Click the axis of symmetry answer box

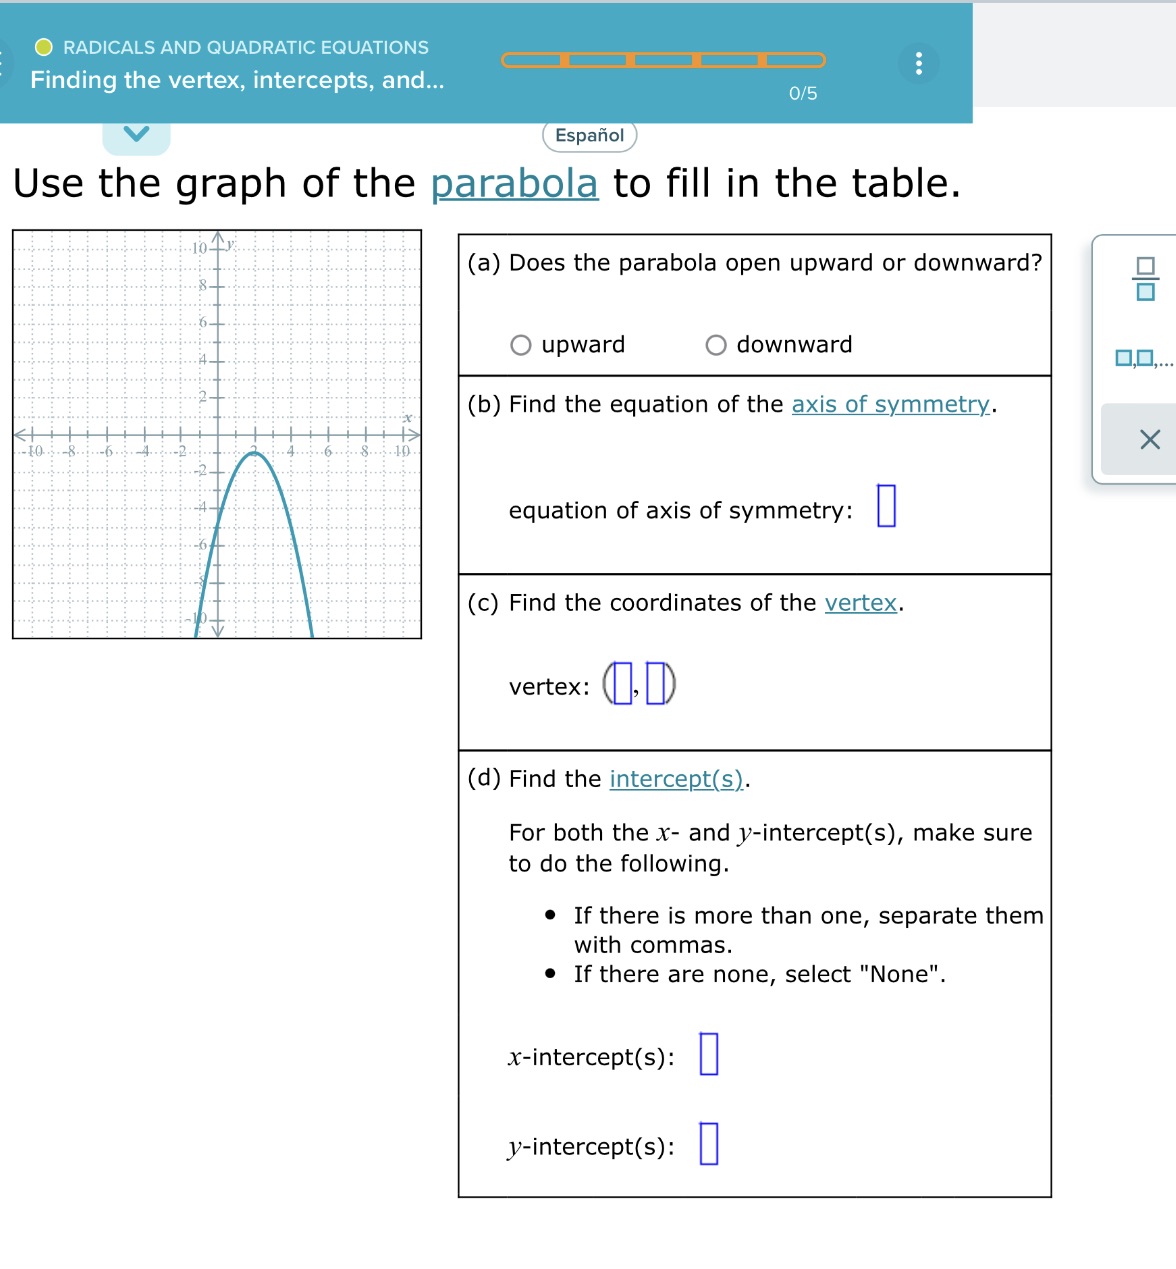(884, 506)
